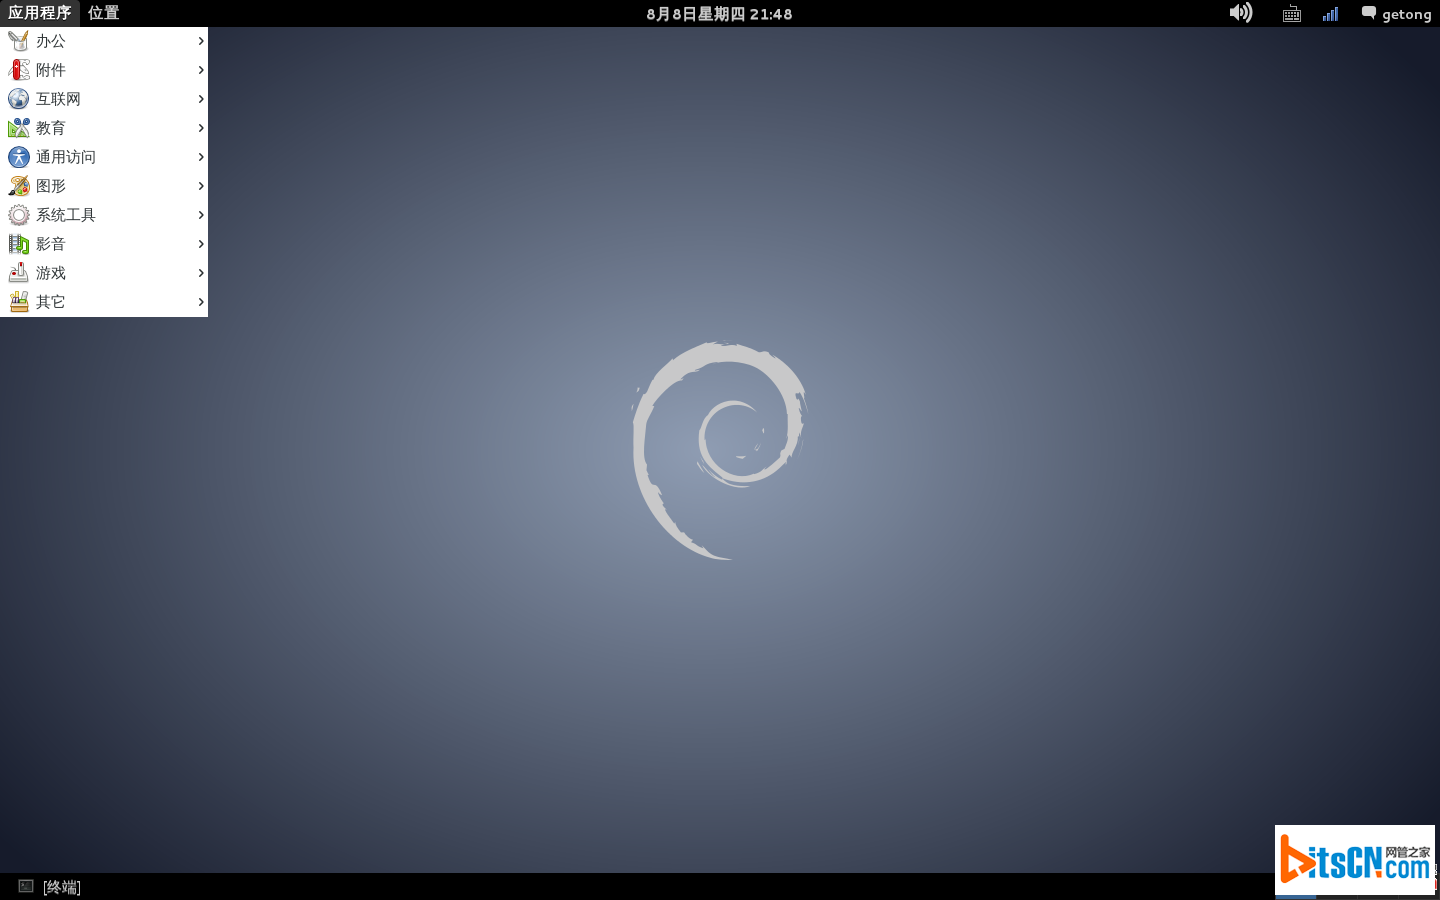Open the clock showing 8月8日星期四 21:48

(719, 14)
